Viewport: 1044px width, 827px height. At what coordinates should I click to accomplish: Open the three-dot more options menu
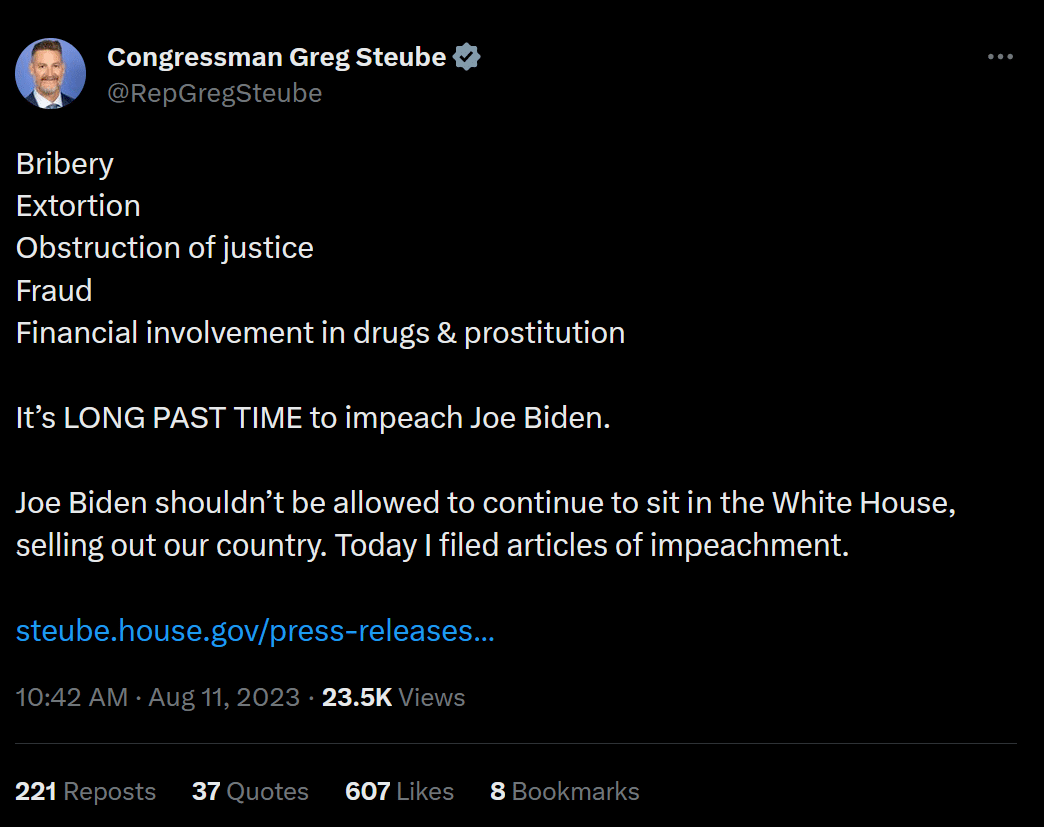click(x=1000, y=57)
